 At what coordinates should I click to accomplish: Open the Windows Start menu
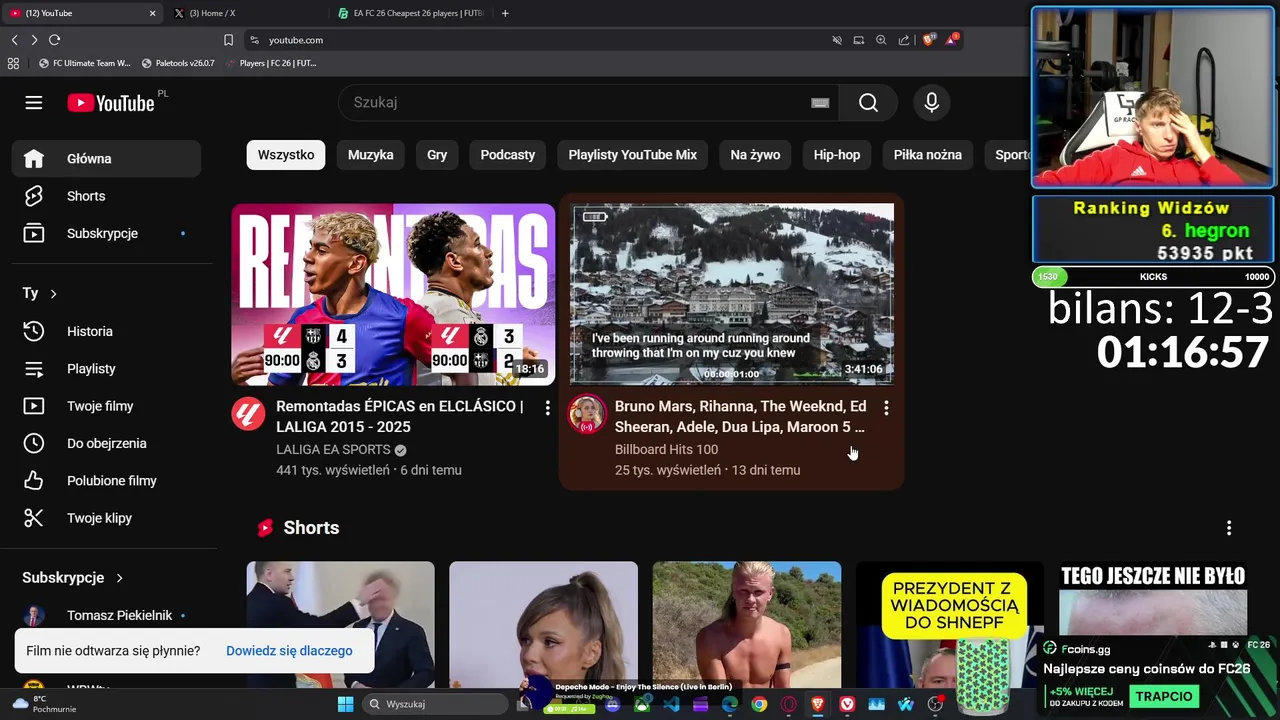click(x=345, y=704)
